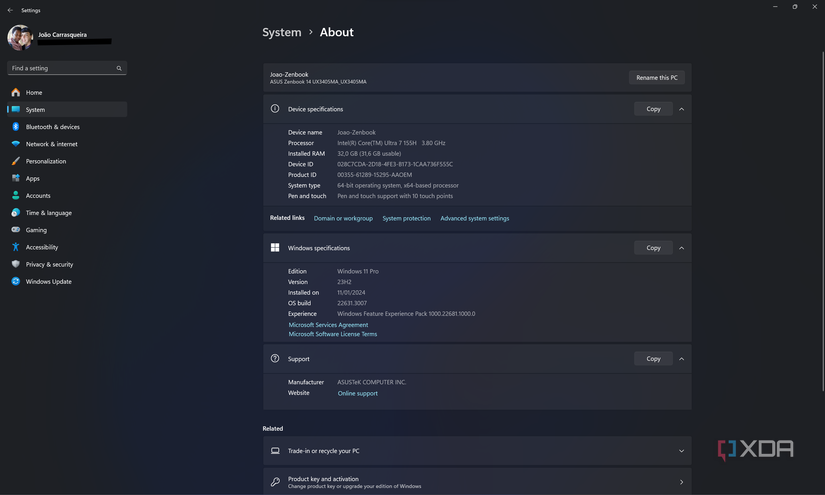Click the Installed RAM value 32,0 GB

click(x=369, y=154)
